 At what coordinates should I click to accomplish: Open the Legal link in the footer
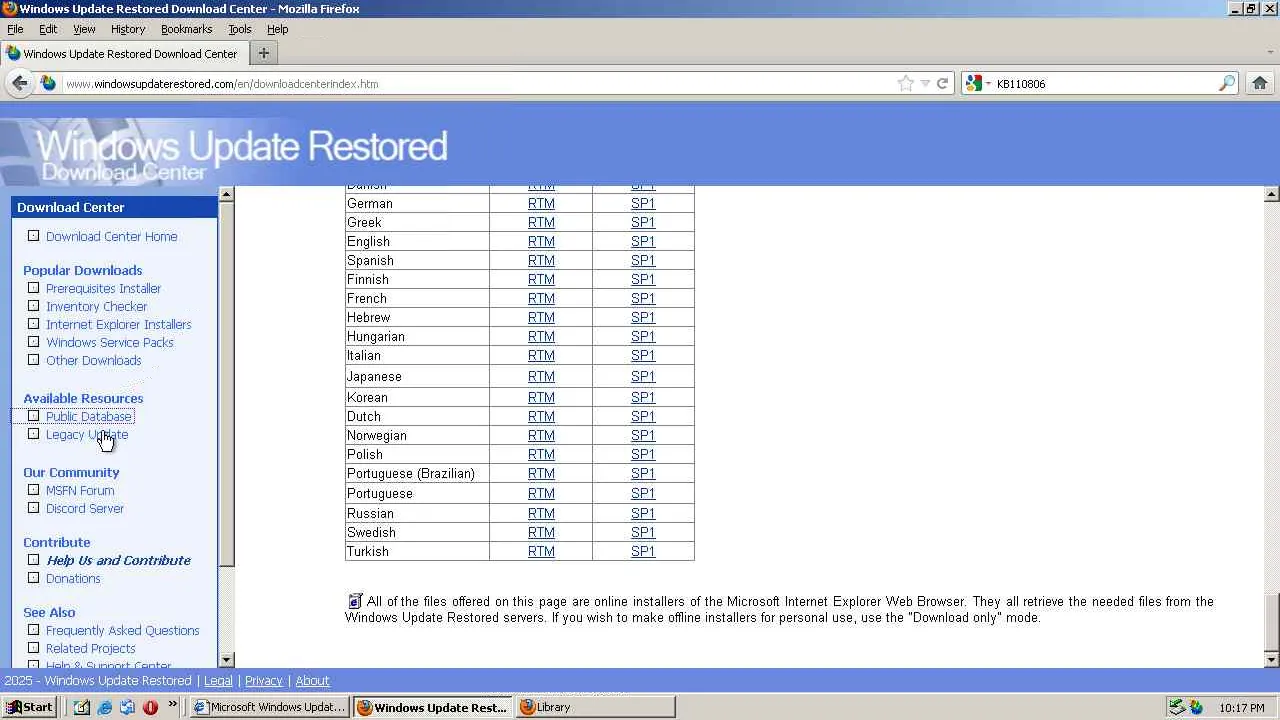pyautogui.click(x=218, y=681)
